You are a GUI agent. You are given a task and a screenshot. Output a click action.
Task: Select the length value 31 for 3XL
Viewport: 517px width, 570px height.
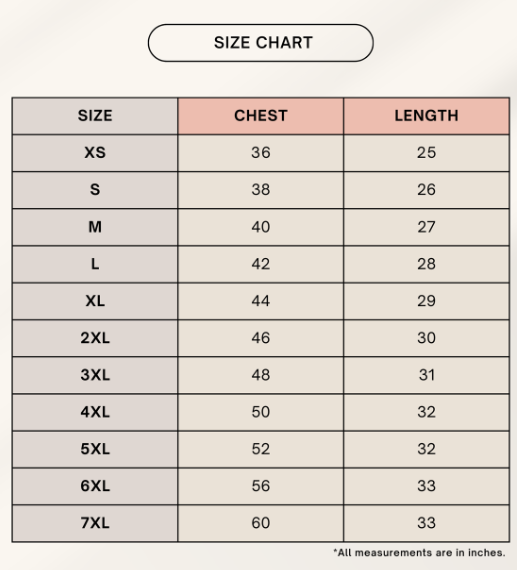click(426, 375)
